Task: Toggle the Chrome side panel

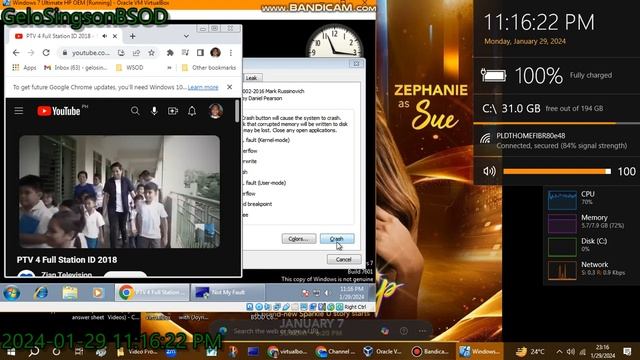Action: click(200, 53)
